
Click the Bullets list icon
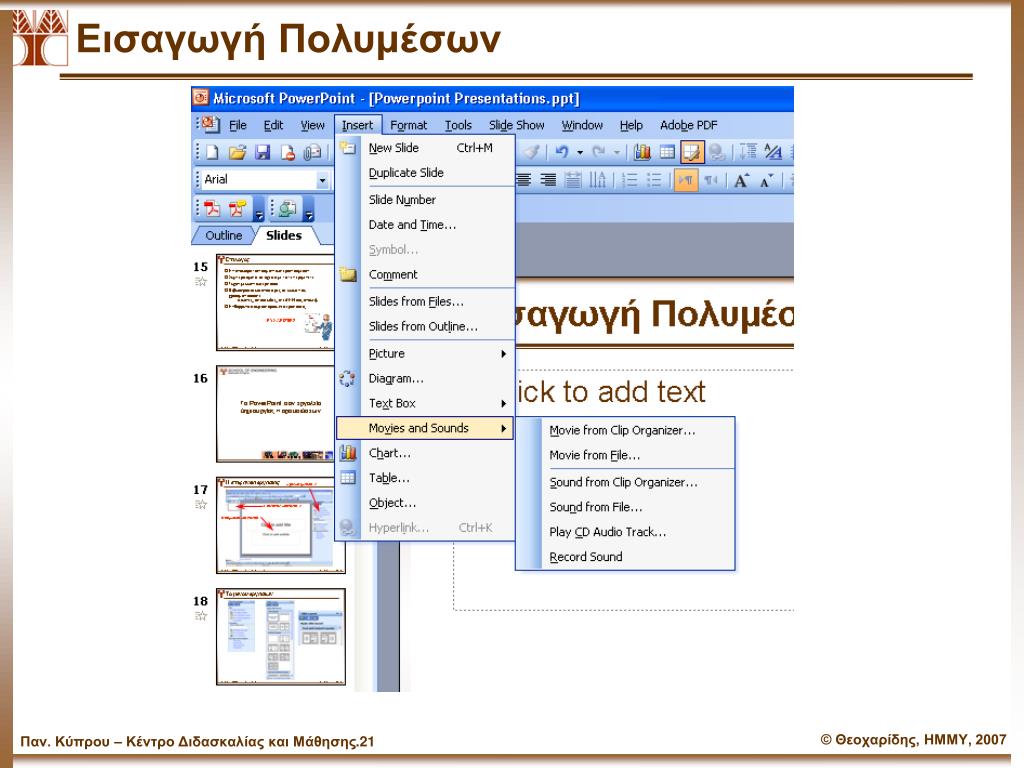[x=654, y=180]
